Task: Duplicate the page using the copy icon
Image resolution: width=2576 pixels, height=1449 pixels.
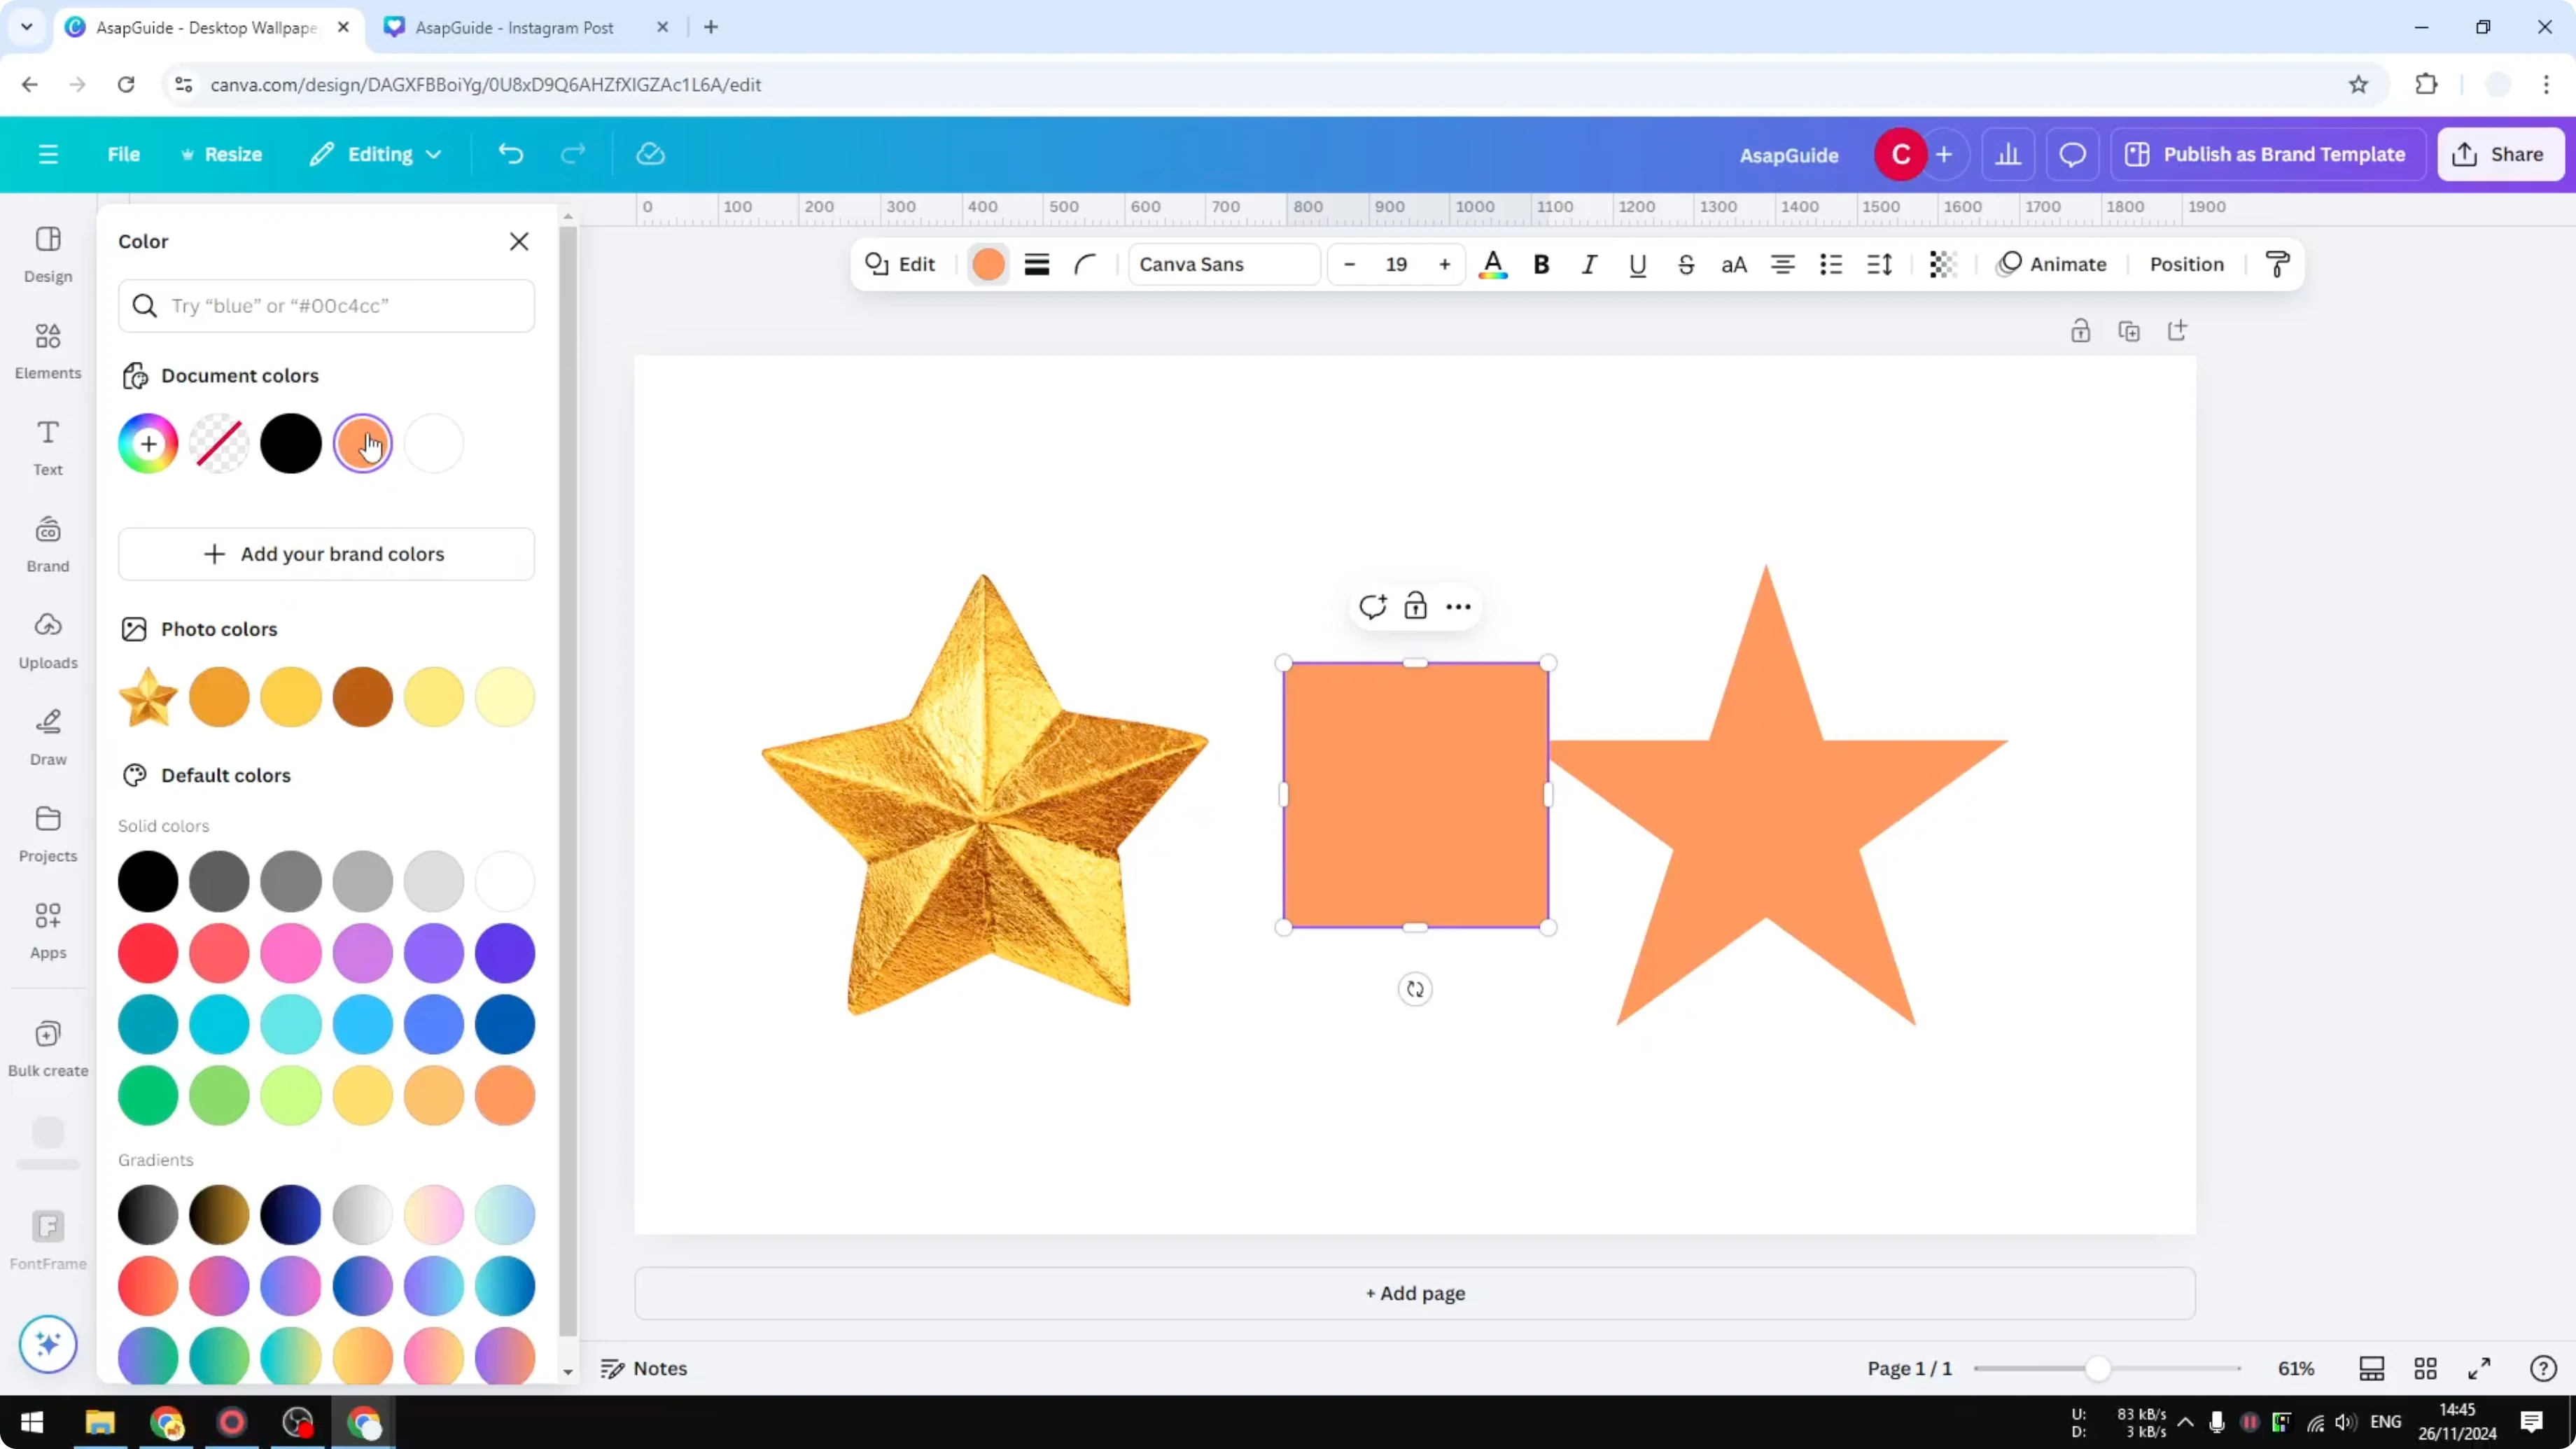Action: click(x=2130, y=331)
